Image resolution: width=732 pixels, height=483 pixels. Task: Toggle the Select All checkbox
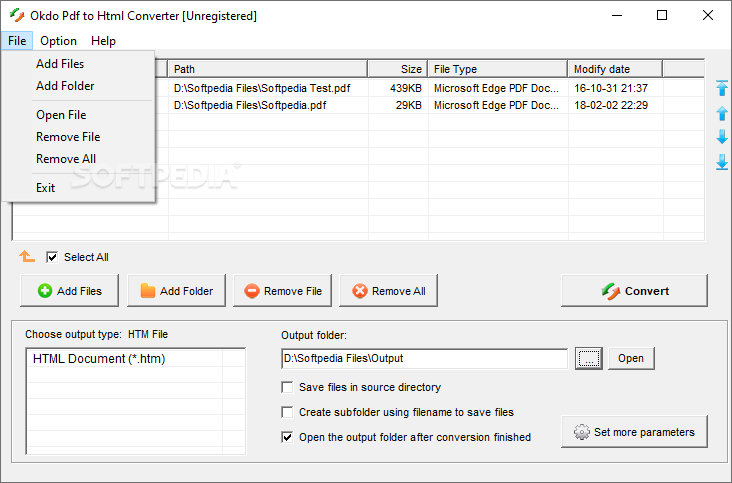click(52, 257)
